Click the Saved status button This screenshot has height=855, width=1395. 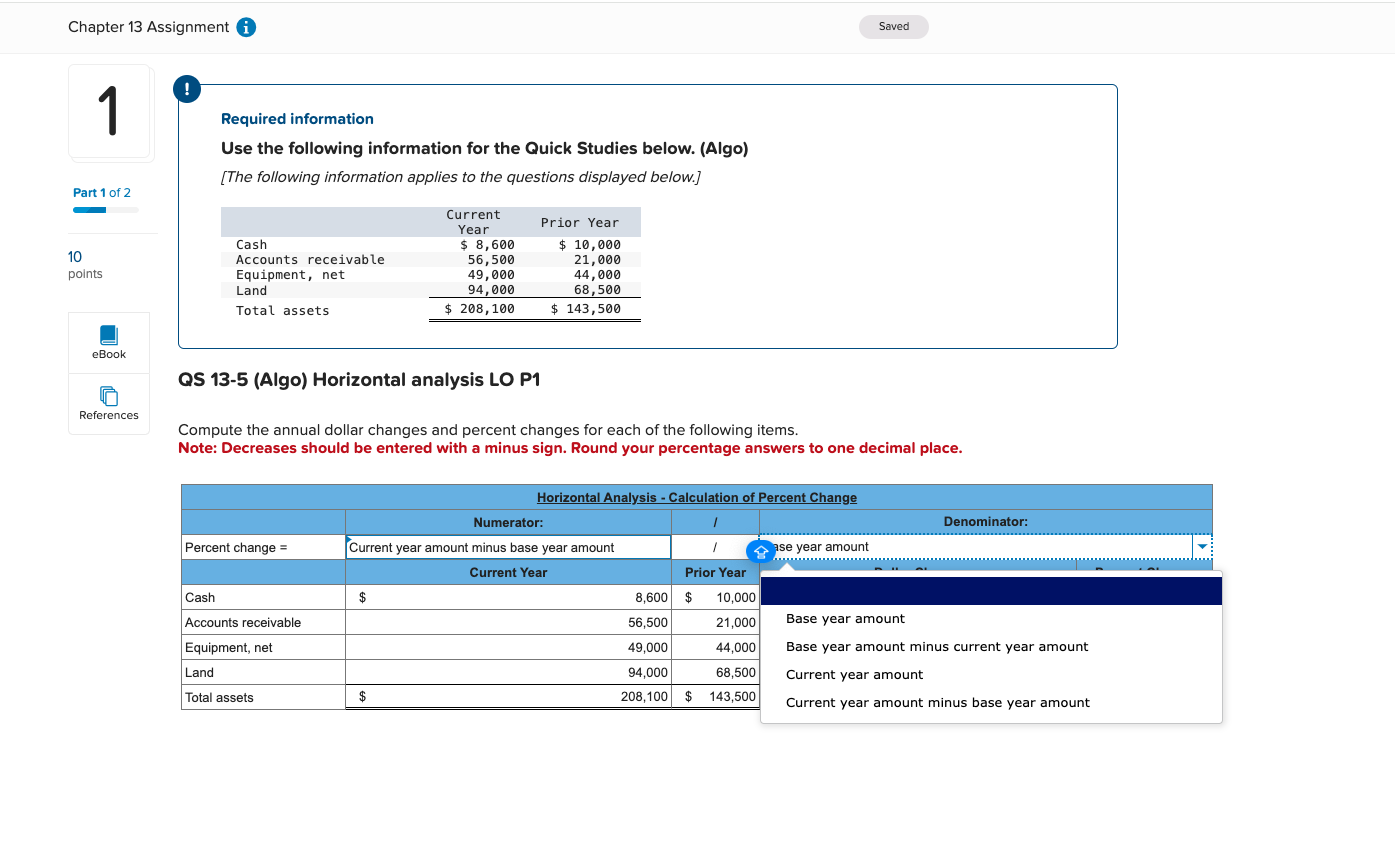pos(894,27)
